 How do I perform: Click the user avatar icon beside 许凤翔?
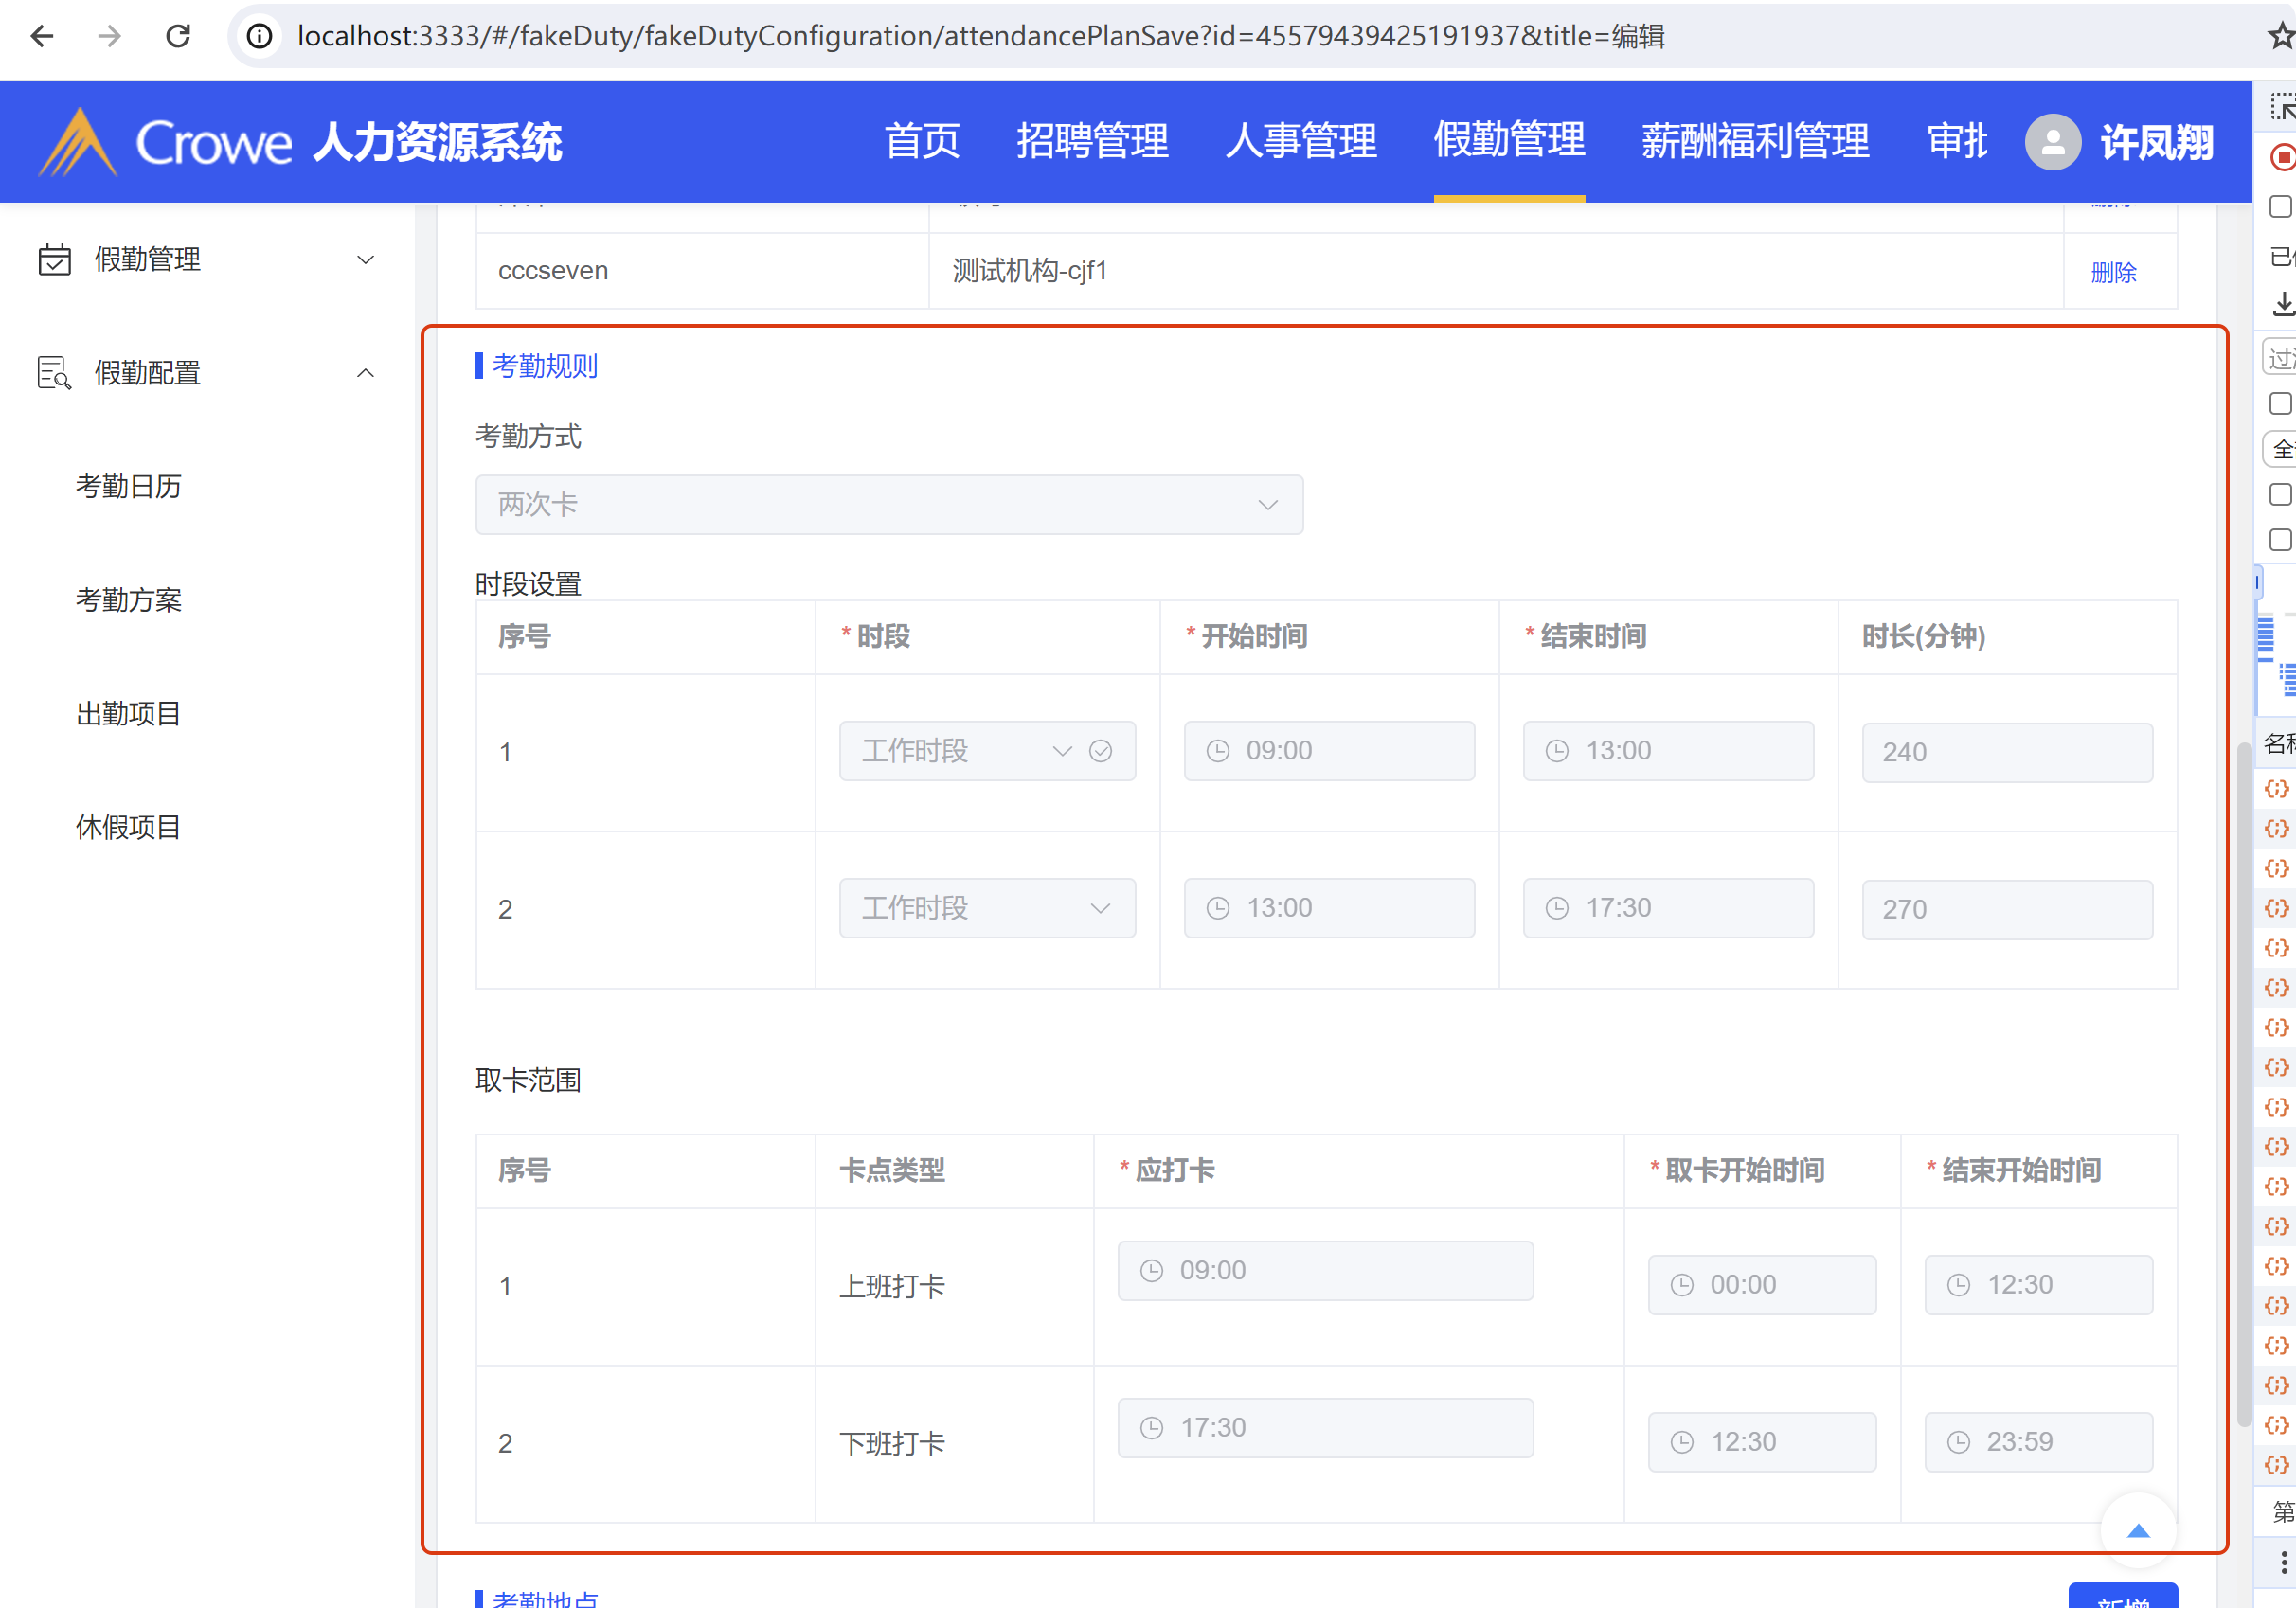click(x=2051, y=143)
